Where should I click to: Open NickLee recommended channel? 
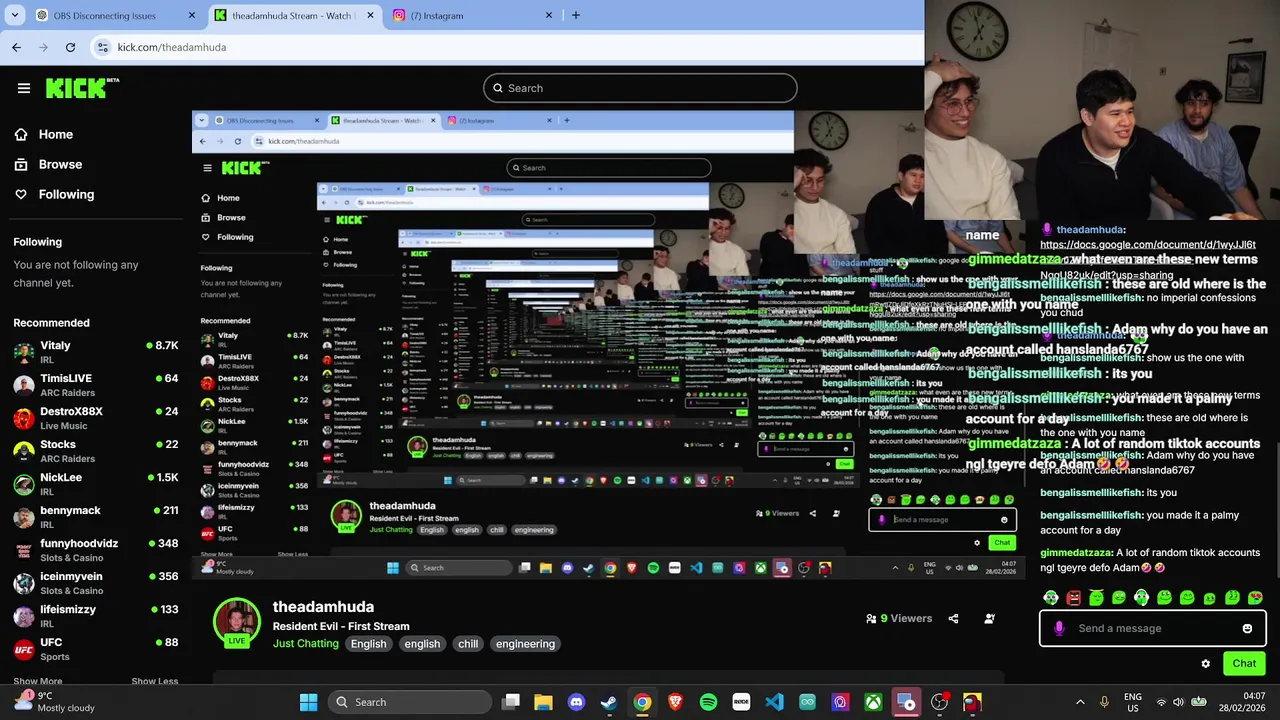click(96, 484)
